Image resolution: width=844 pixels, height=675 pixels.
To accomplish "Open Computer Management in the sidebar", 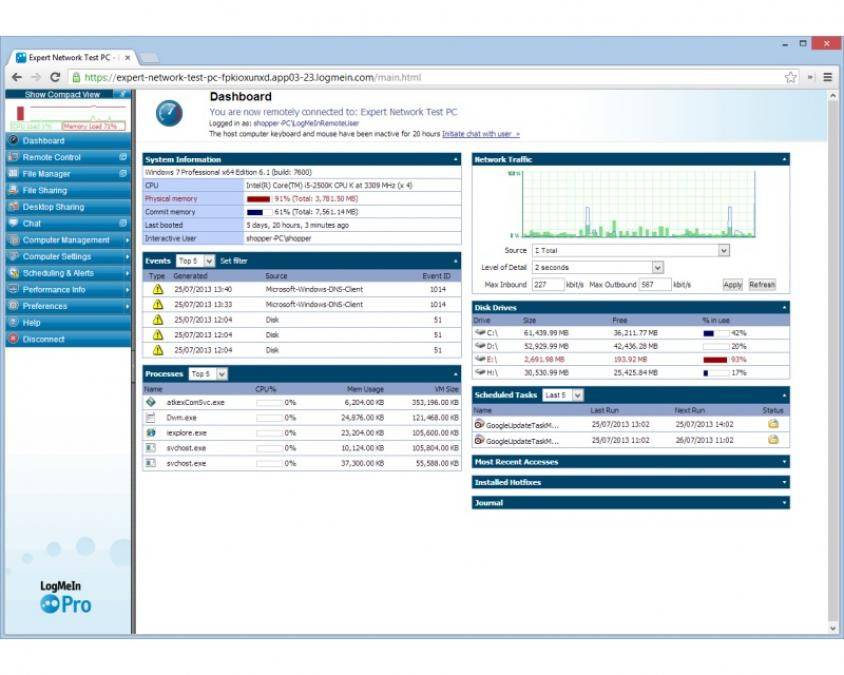I will (x=68, y=240).
